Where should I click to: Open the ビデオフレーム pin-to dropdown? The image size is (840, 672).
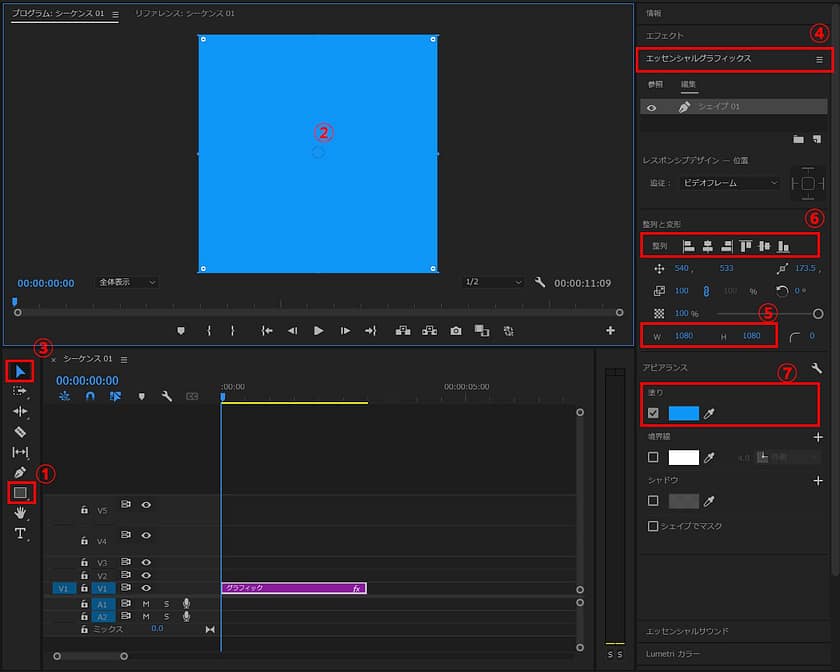[729, 183]
